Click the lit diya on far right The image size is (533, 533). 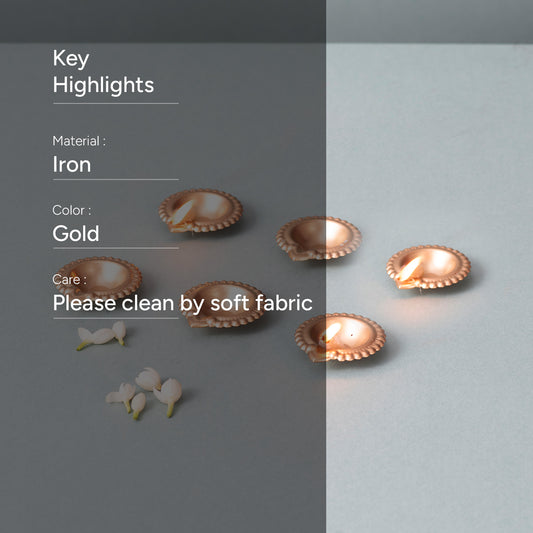tap(428, 267)
